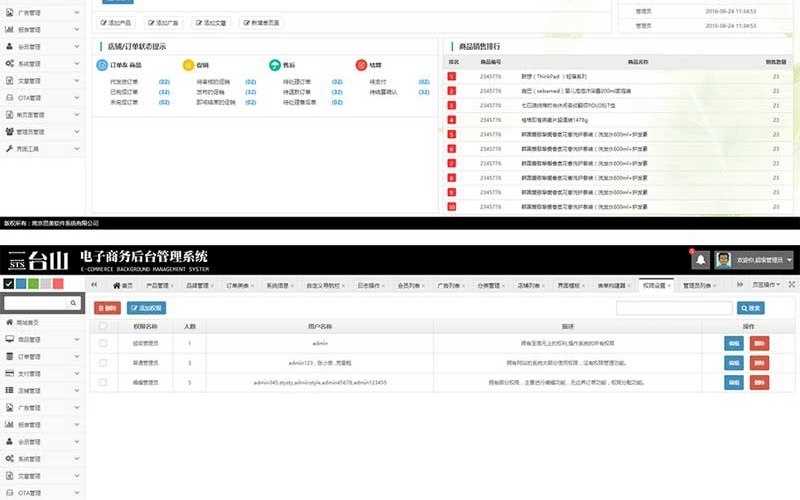Click the 会员管理 person icon in lower sidebar

point(9,441)
